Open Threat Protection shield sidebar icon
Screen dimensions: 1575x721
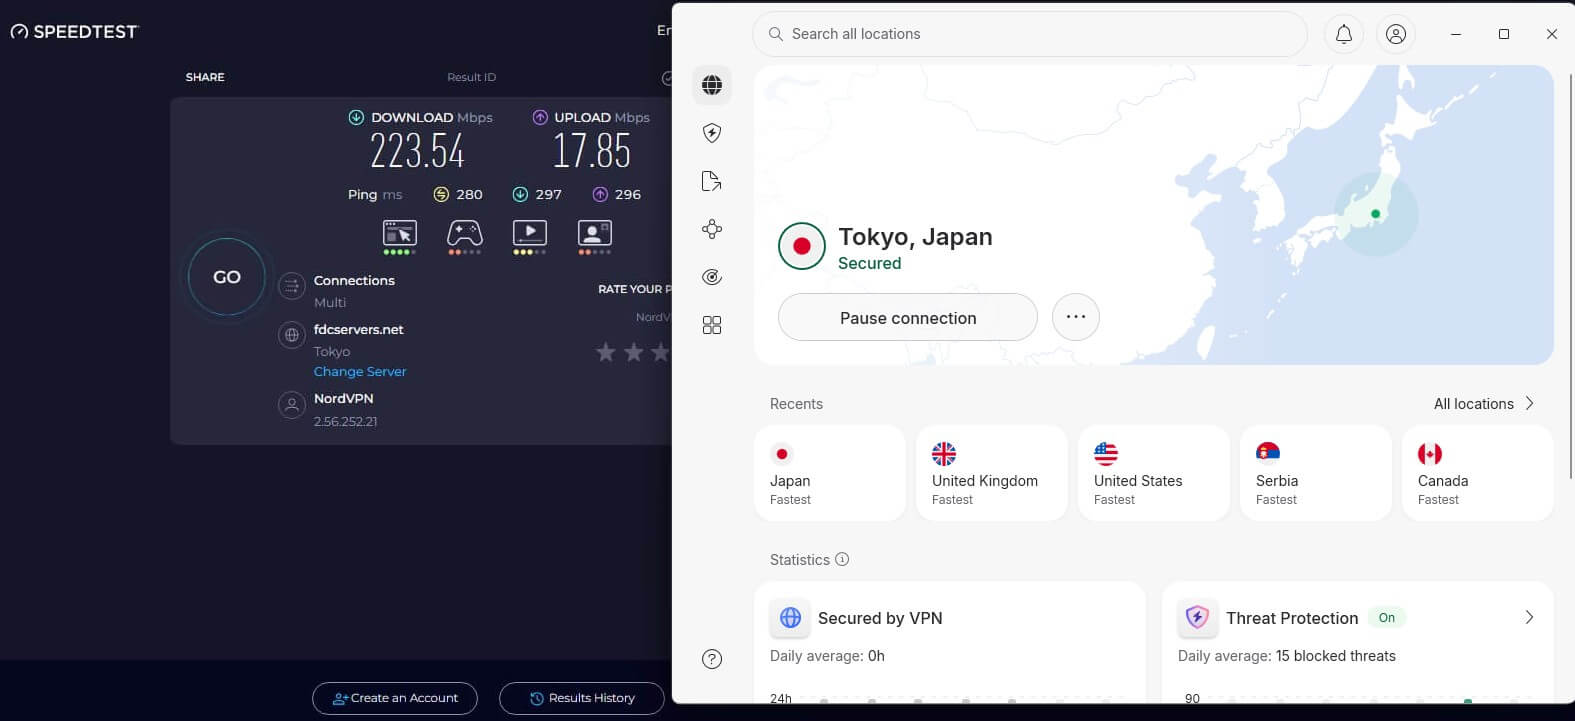coord(712,133)
